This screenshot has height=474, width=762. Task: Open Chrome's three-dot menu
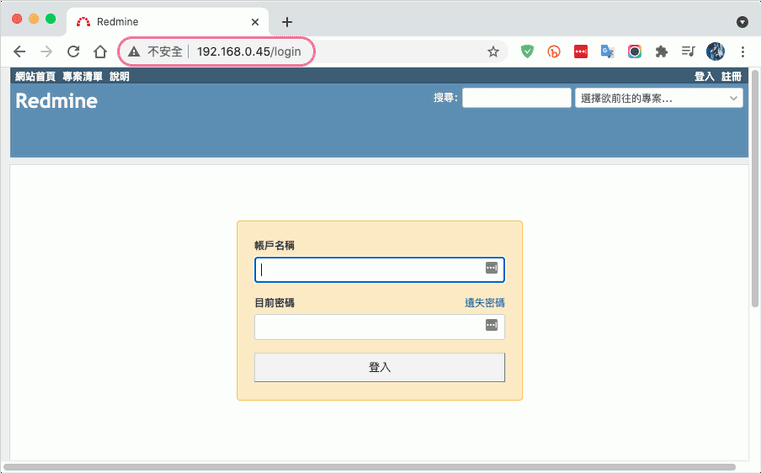pyautogui.click(x=743, y=52)
